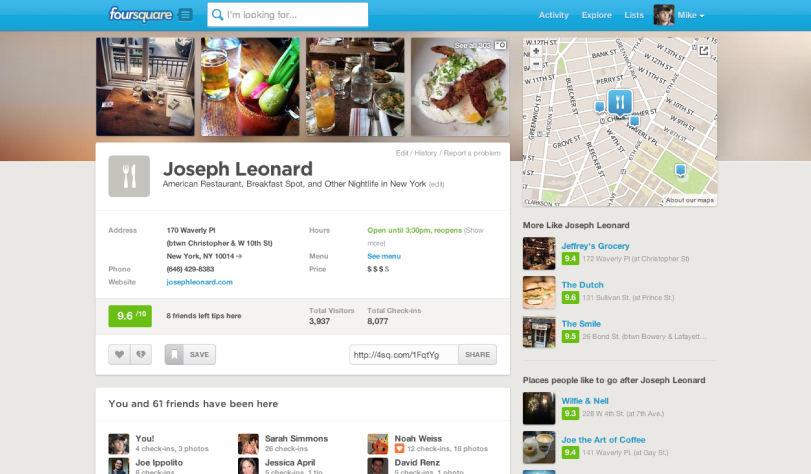
Task: Click the I'm looking for search field
Action: coord(288,15)
